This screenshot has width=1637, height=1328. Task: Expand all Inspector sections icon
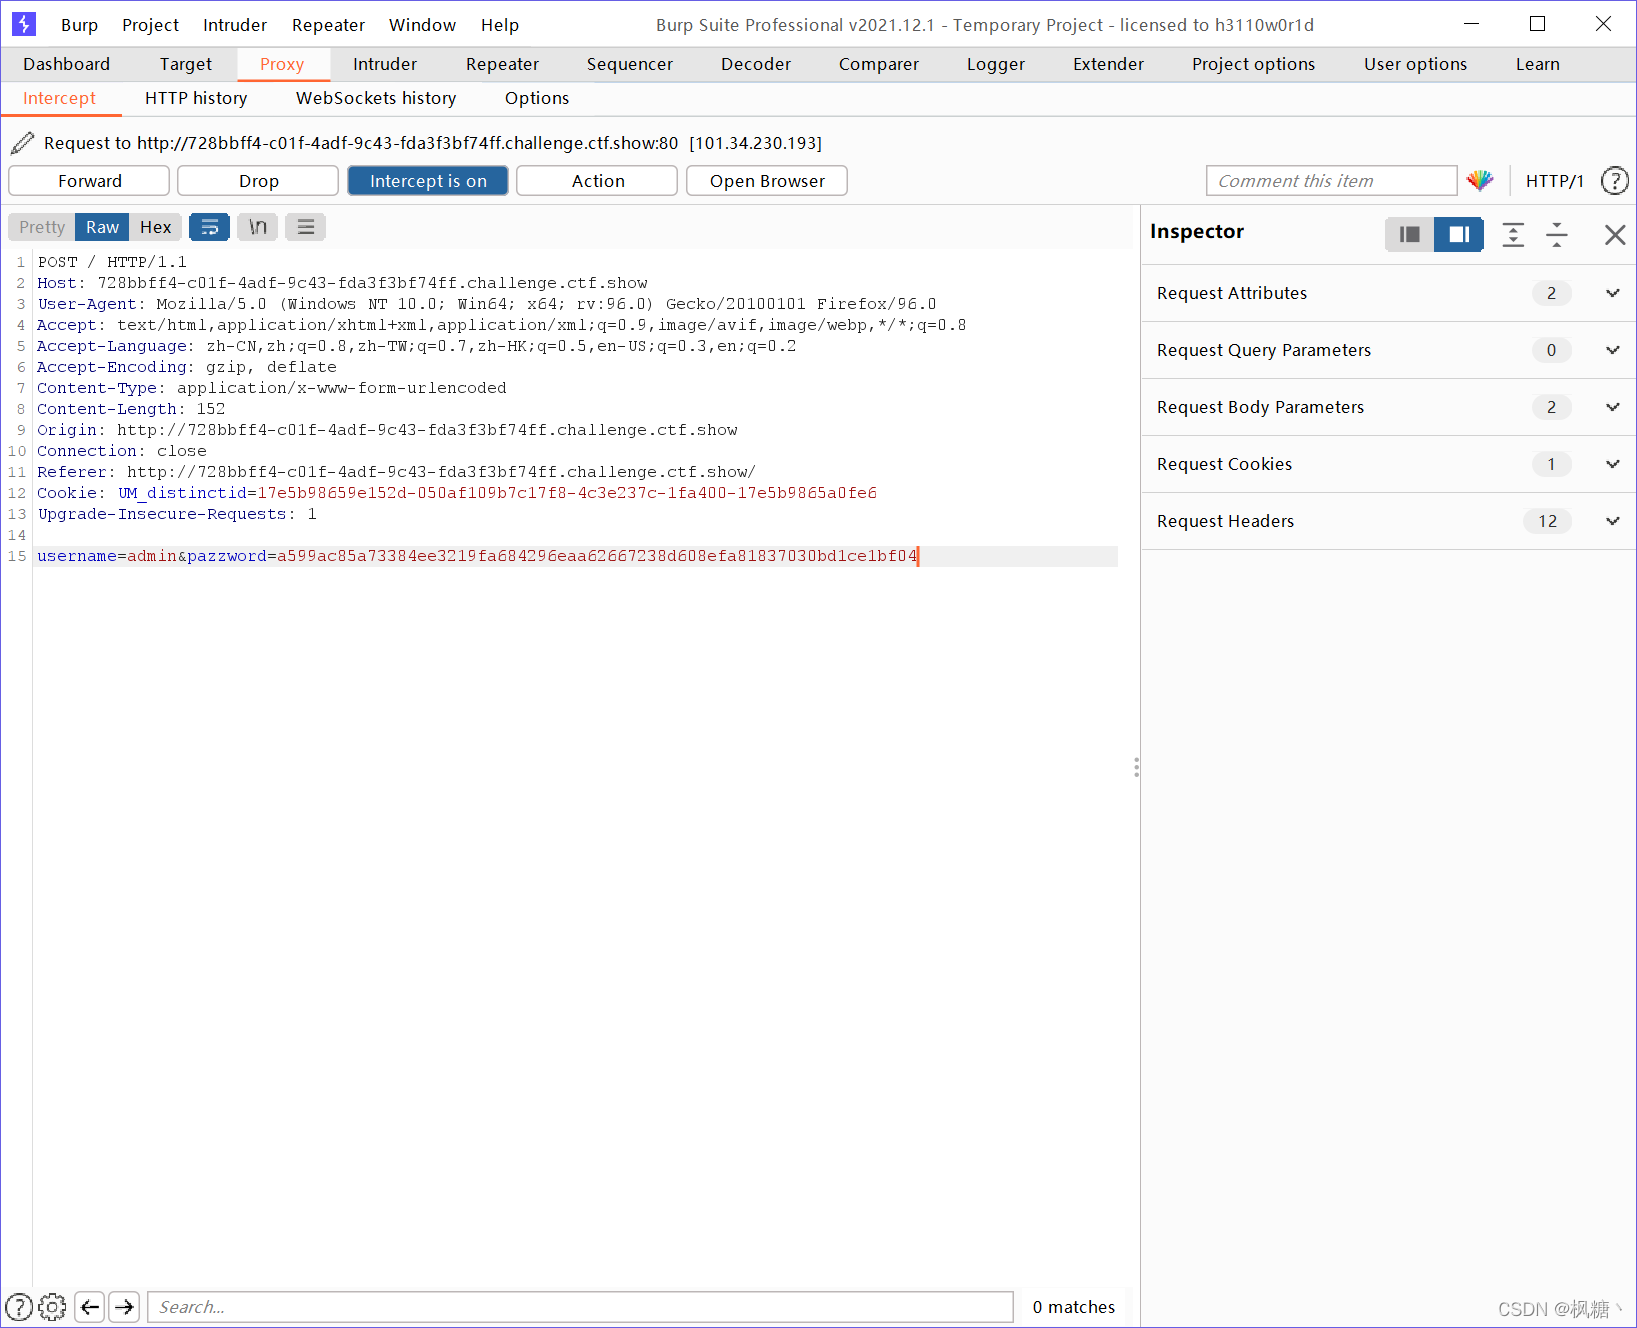[1513, 234]
